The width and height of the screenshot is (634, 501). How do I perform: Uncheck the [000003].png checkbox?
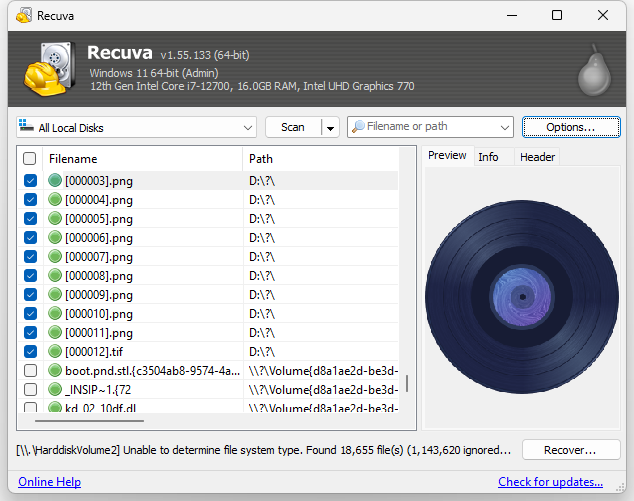pyautogui.click(x=30, y=180)
